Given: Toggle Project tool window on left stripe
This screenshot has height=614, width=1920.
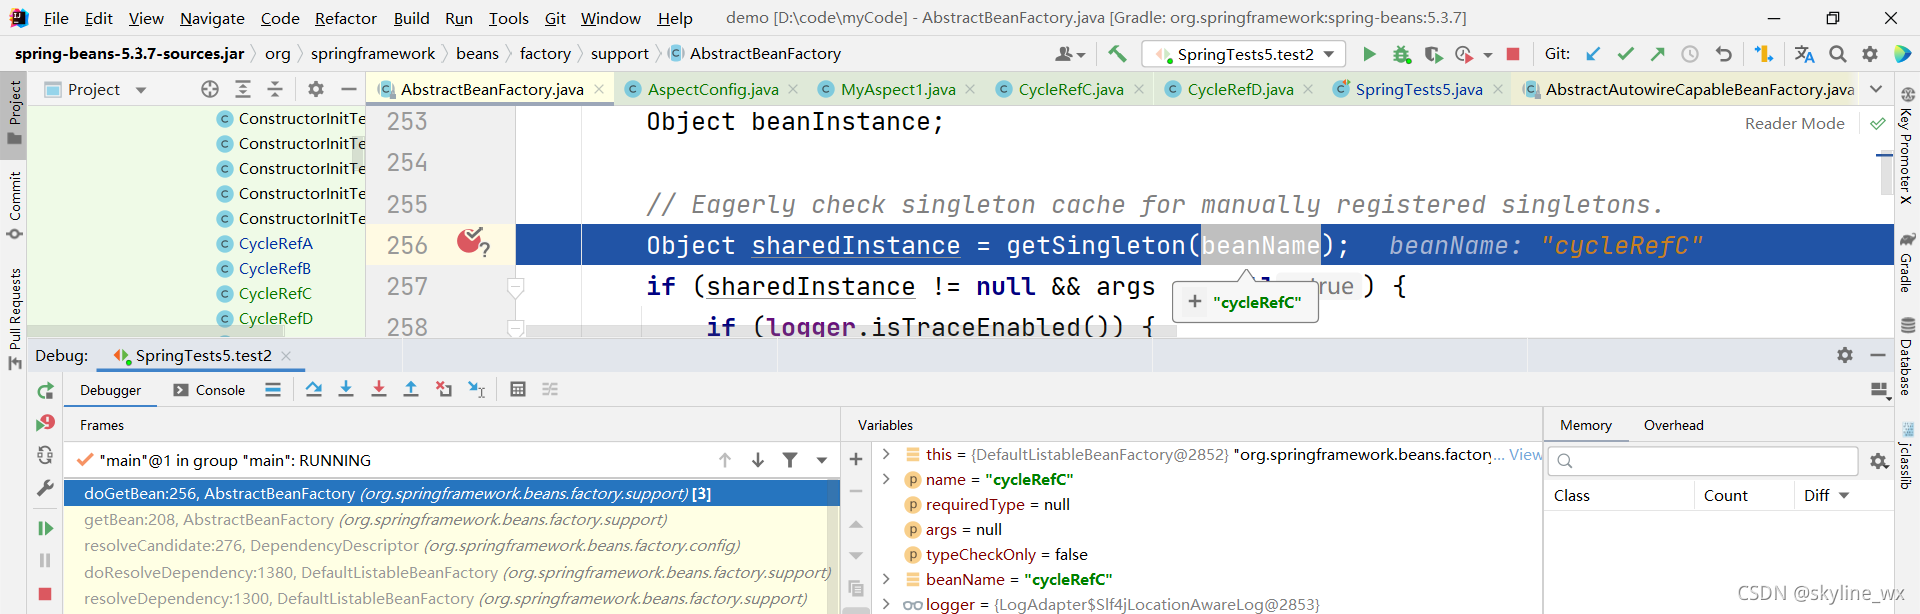Looking at the screenshot, I should point(14,112).
